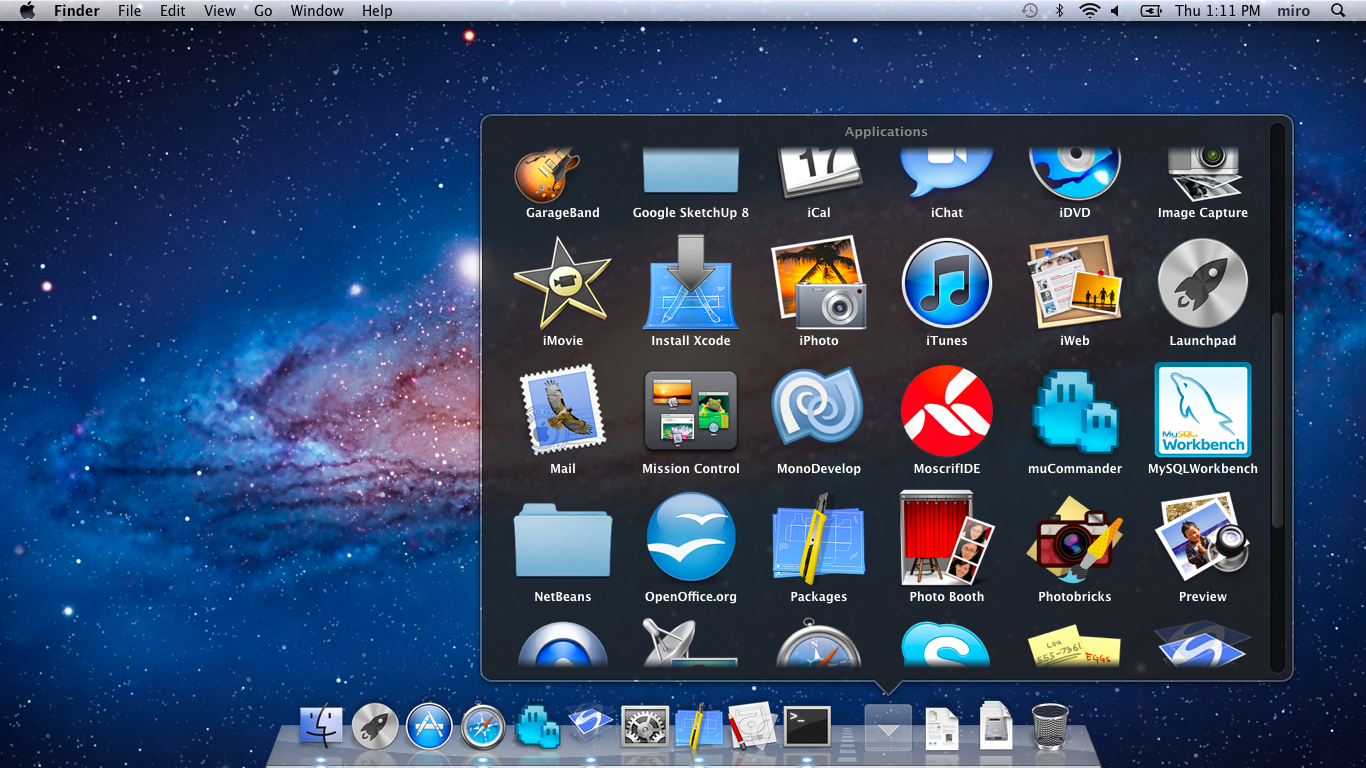
Task: Open Mission Control from the stack
Action: [691, 410]
